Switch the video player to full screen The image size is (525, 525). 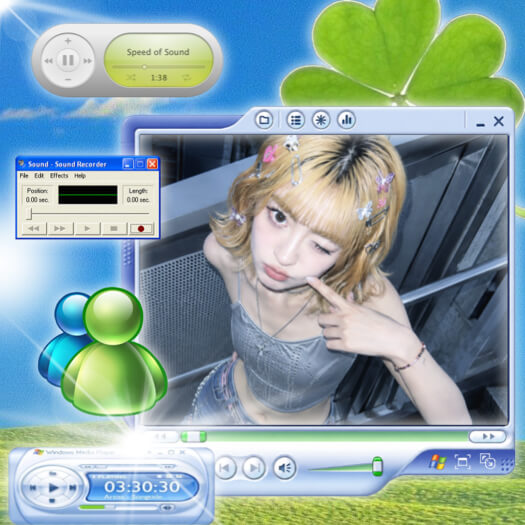tap(462, 462)
